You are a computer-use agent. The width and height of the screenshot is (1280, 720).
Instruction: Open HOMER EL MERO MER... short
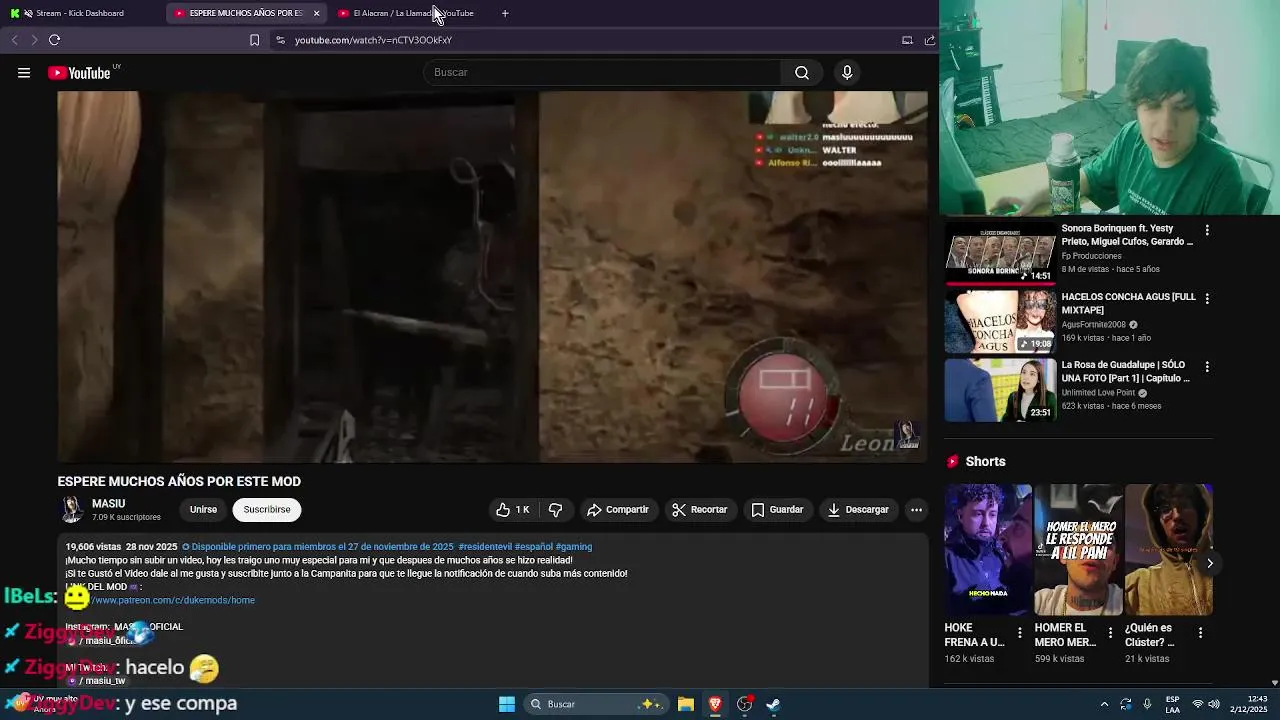click(1078, 550)
